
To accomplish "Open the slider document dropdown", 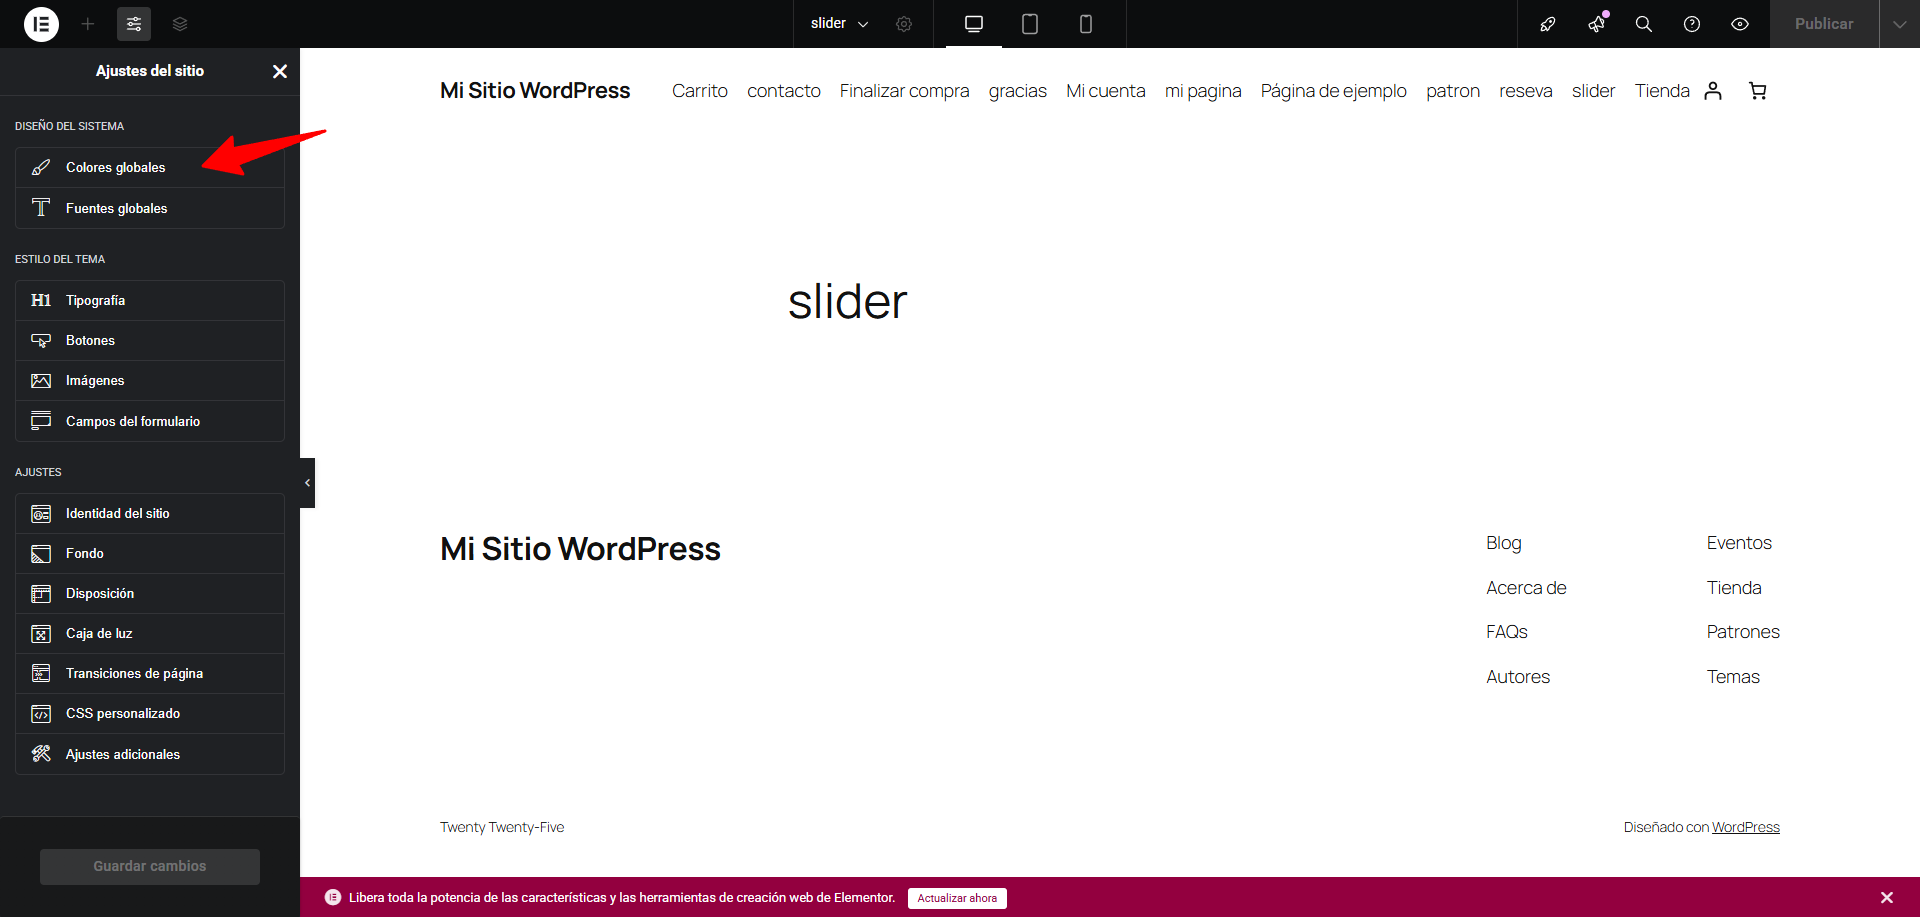I will pyautogui.click(x=839, y=24).
